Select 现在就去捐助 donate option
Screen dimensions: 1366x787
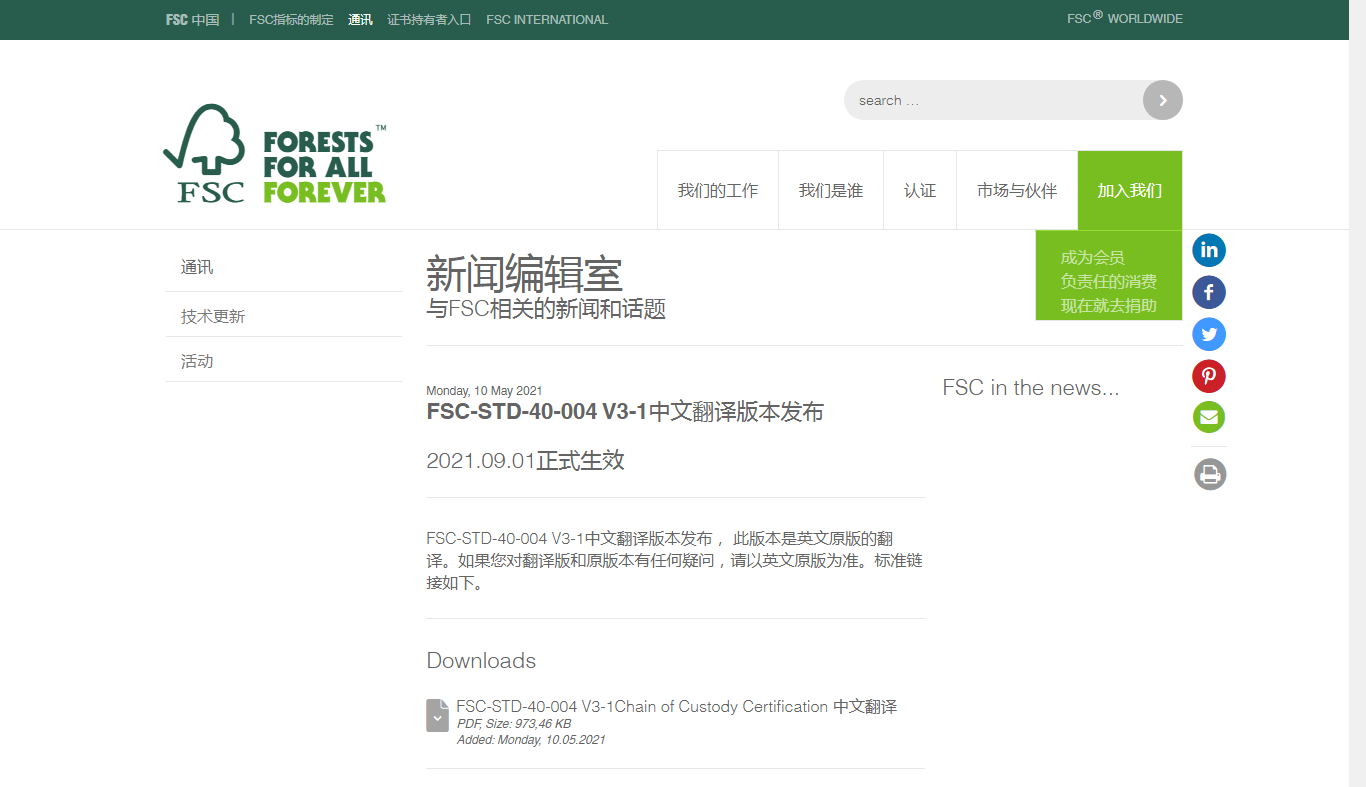pos(1109,306)
